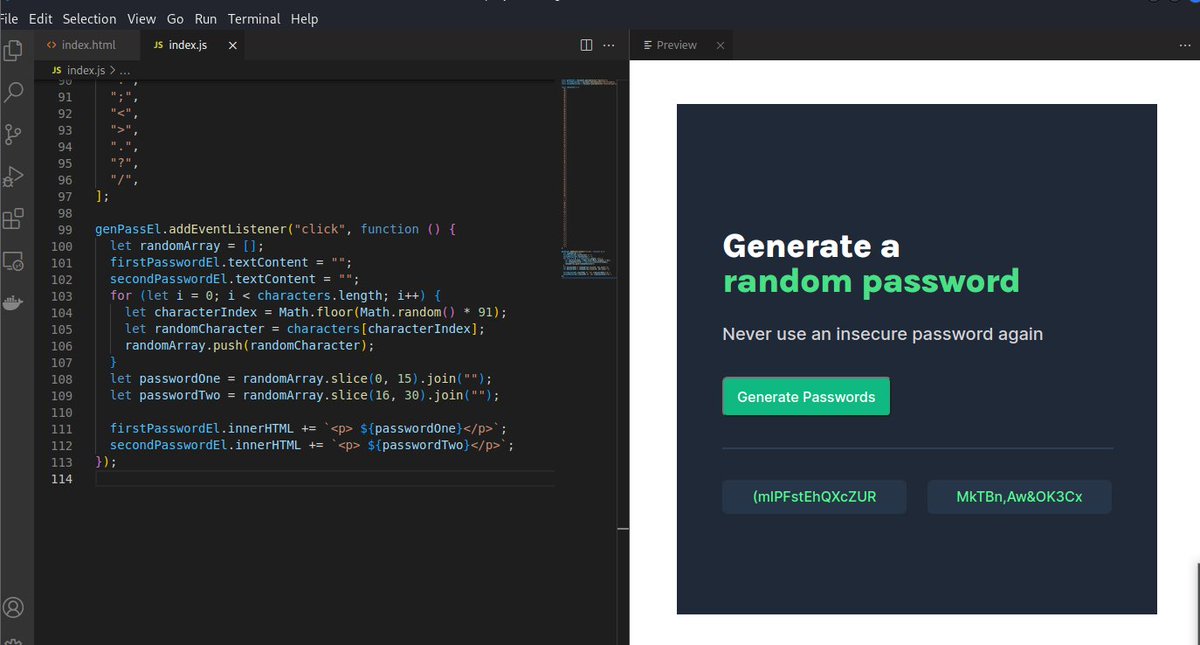Screen dimensions: 1200x645
Task: Click the (mIPFstEhQXcZUR password box
Action: coord(814,497)
